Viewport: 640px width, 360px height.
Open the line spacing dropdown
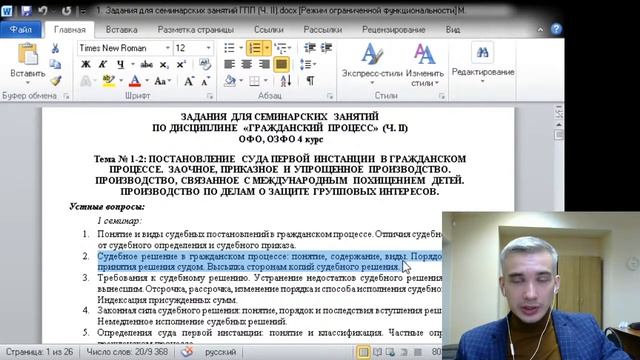pos(308,64)
